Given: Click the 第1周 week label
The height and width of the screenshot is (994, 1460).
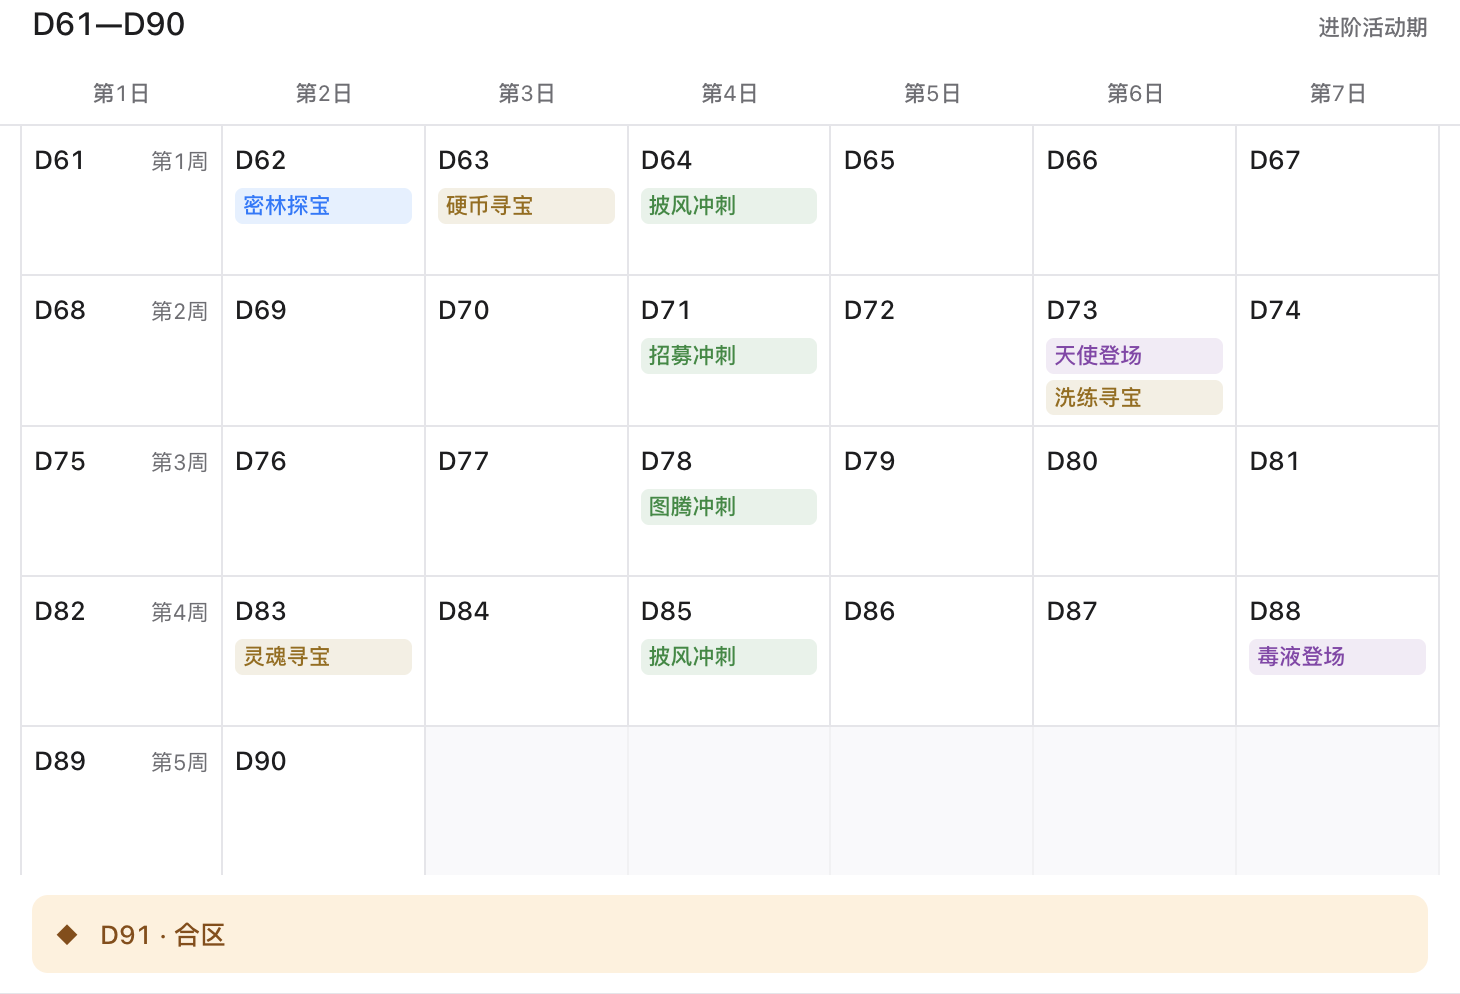Looking at the screenshot, I should 179,162.
